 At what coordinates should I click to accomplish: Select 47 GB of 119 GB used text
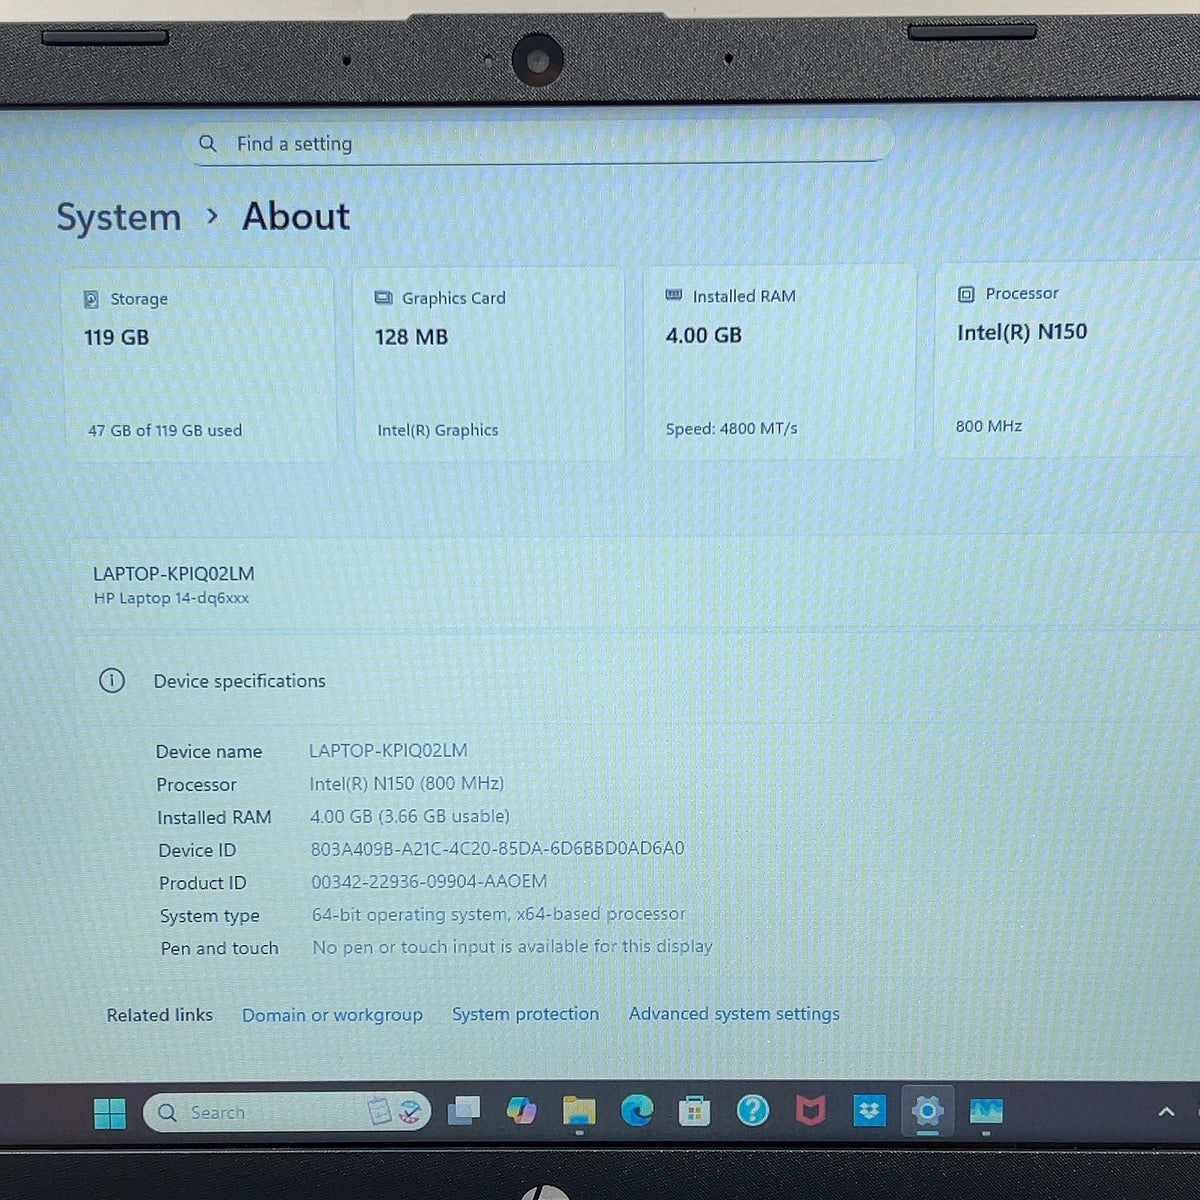click(165, 430)
